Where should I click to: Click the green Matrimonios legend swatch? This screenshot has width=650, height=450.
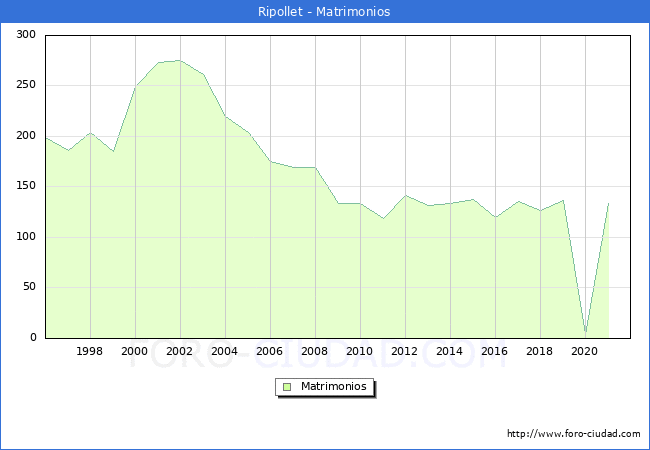pyautogui.click(x=287, y=387)
